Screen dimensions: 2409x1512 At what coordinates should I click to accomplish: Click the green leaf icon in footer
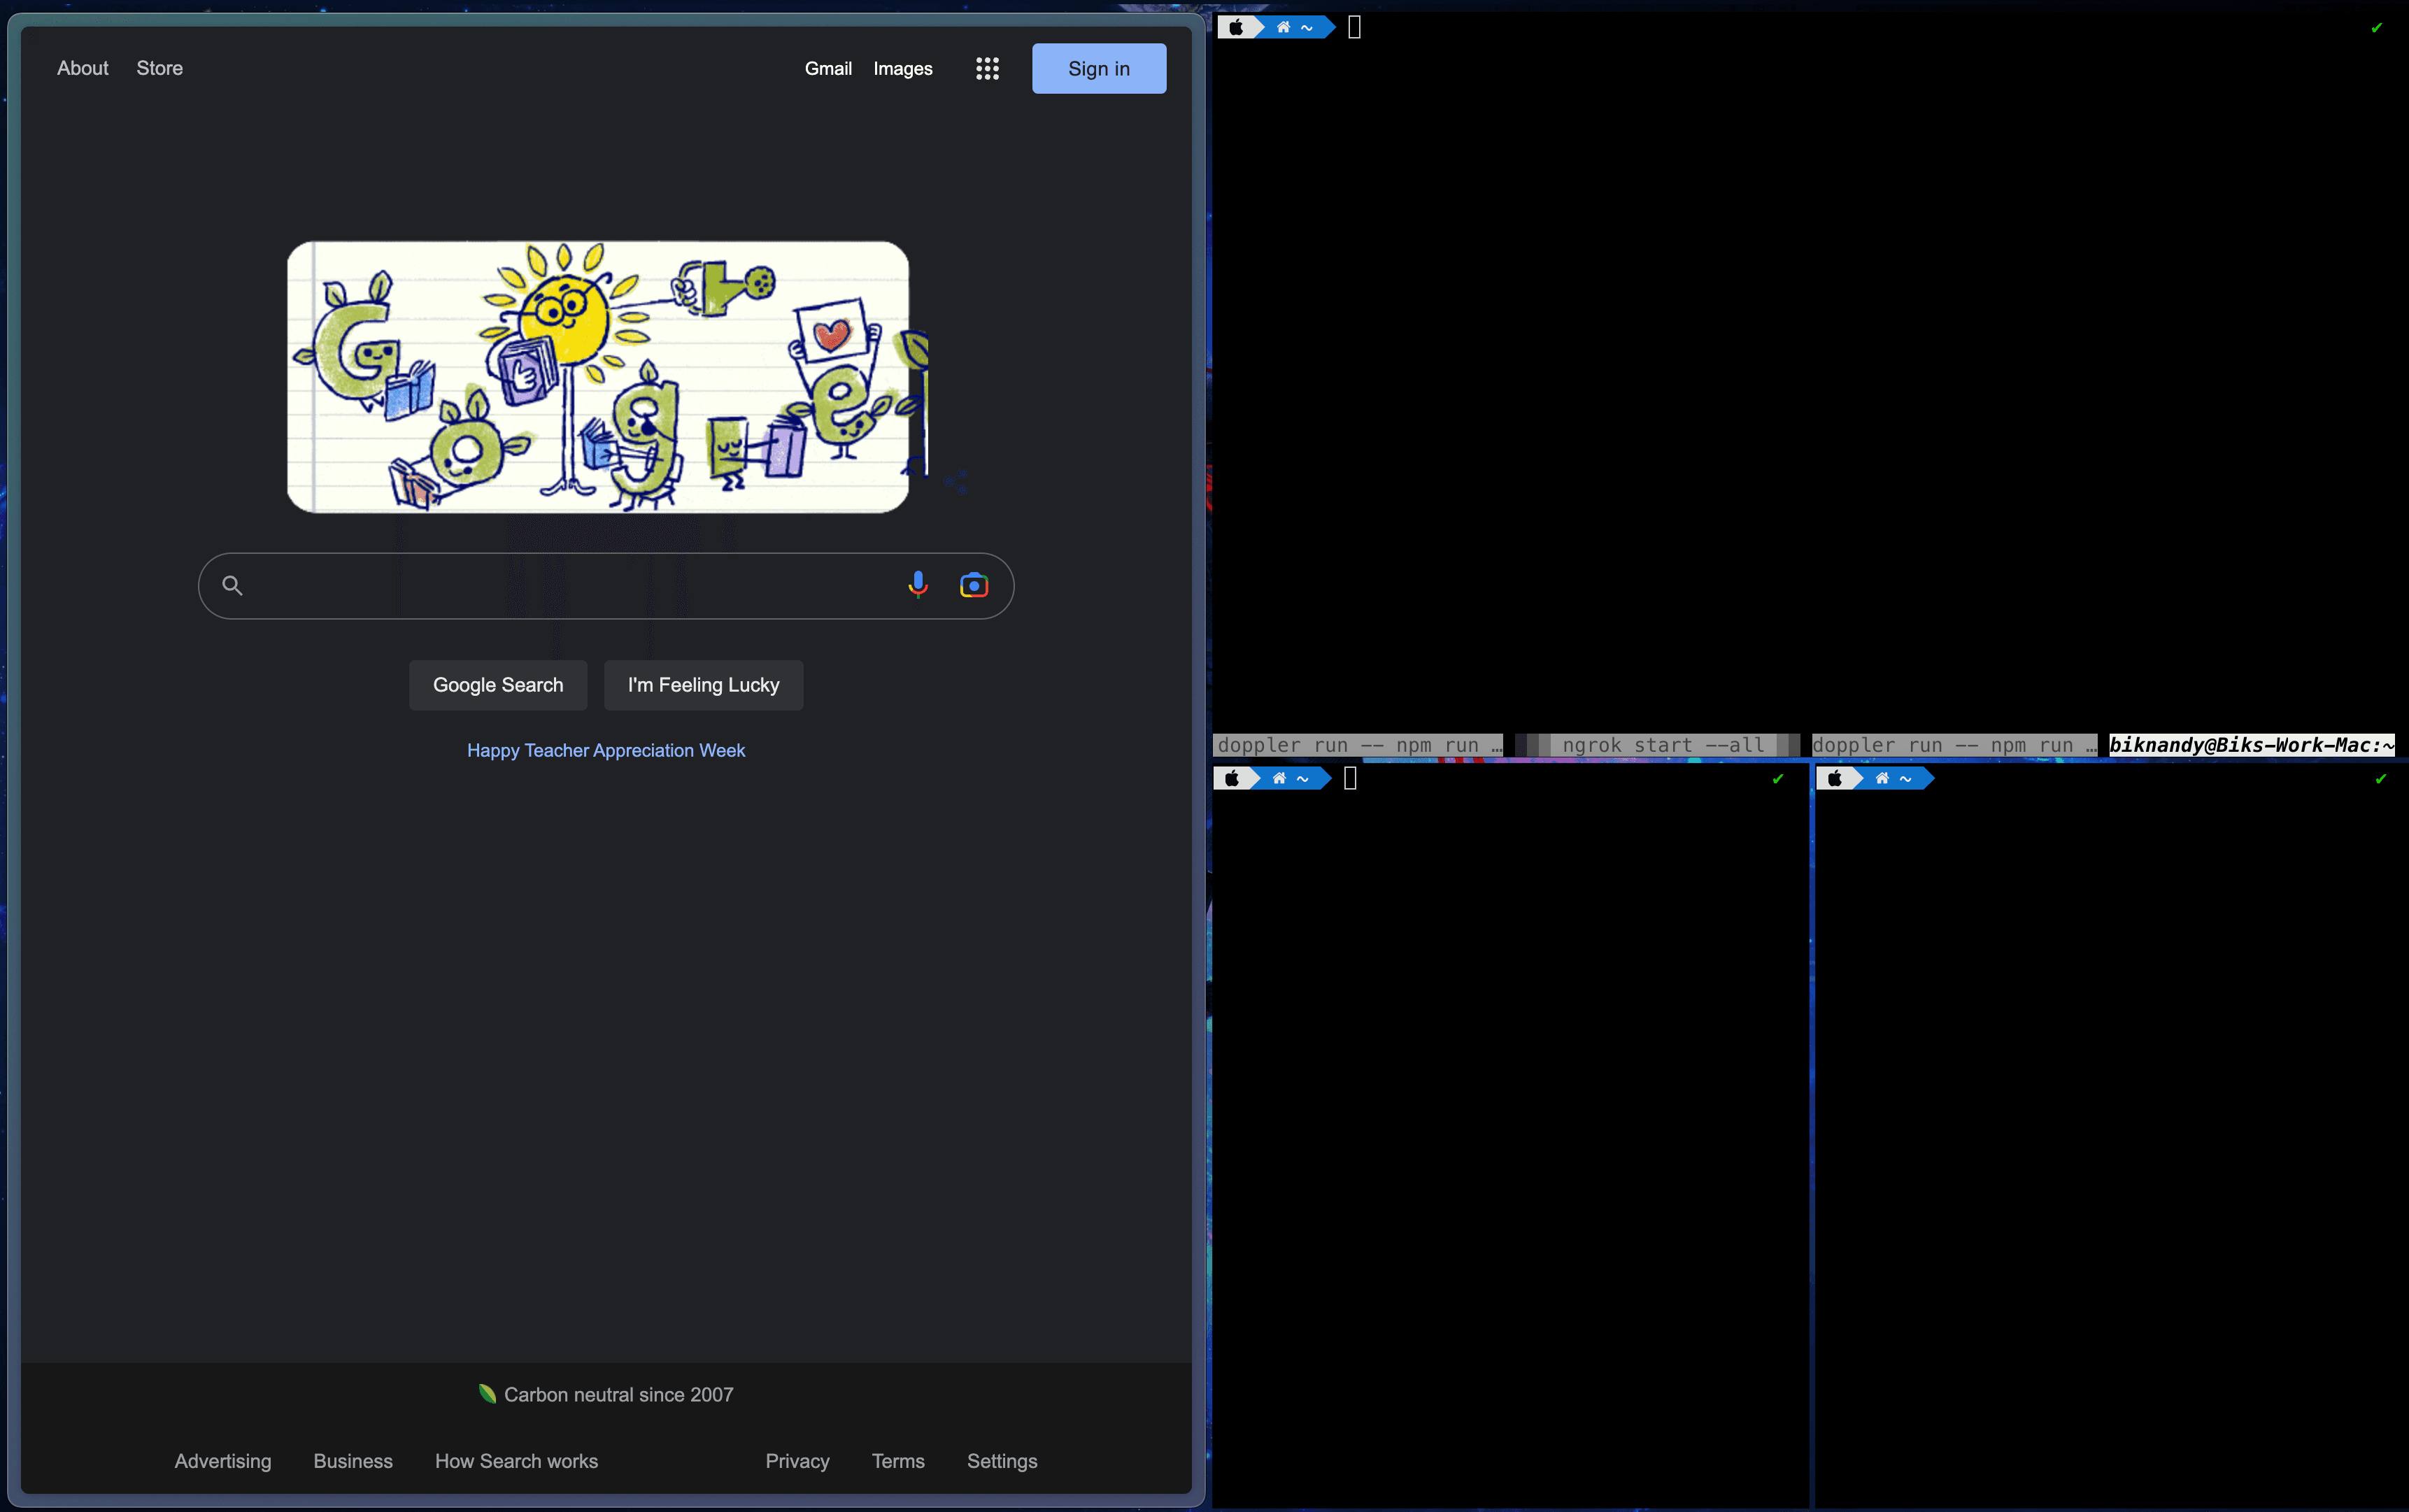coord(487,1394)
